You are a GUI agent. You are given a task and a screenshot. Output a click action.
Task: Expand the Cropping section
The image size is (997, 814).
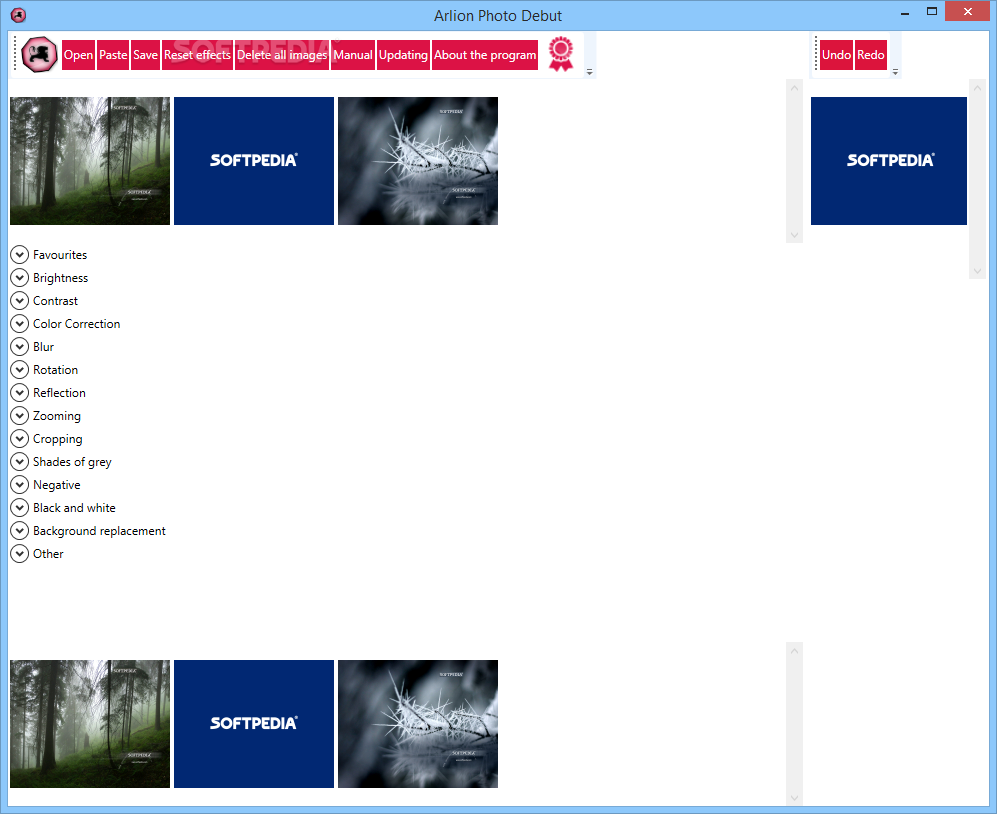20,438
